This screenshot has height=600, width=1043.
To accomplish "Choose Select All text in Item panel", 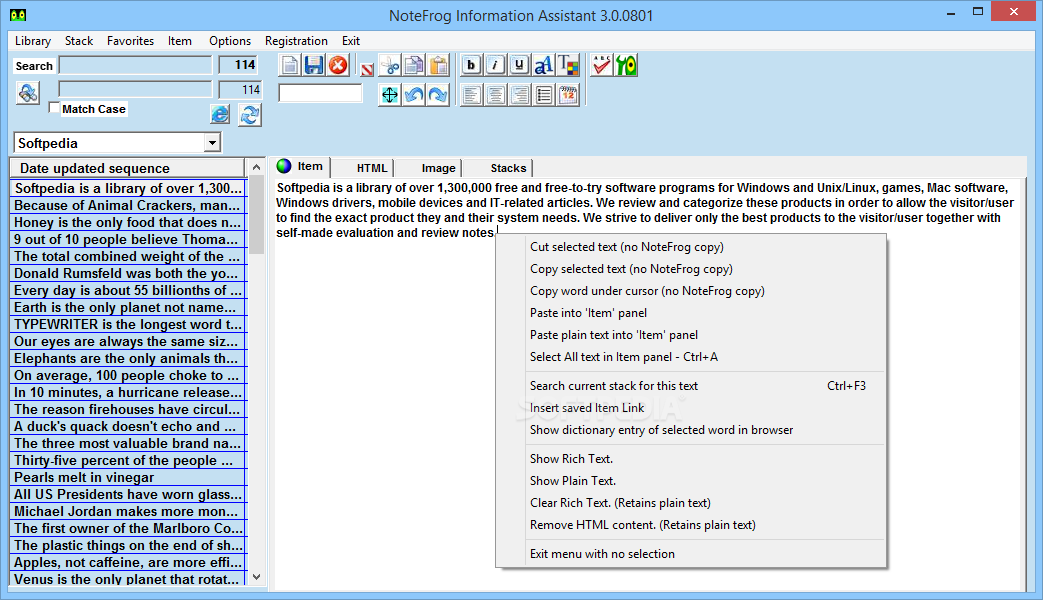I will (x=690, y=357).
